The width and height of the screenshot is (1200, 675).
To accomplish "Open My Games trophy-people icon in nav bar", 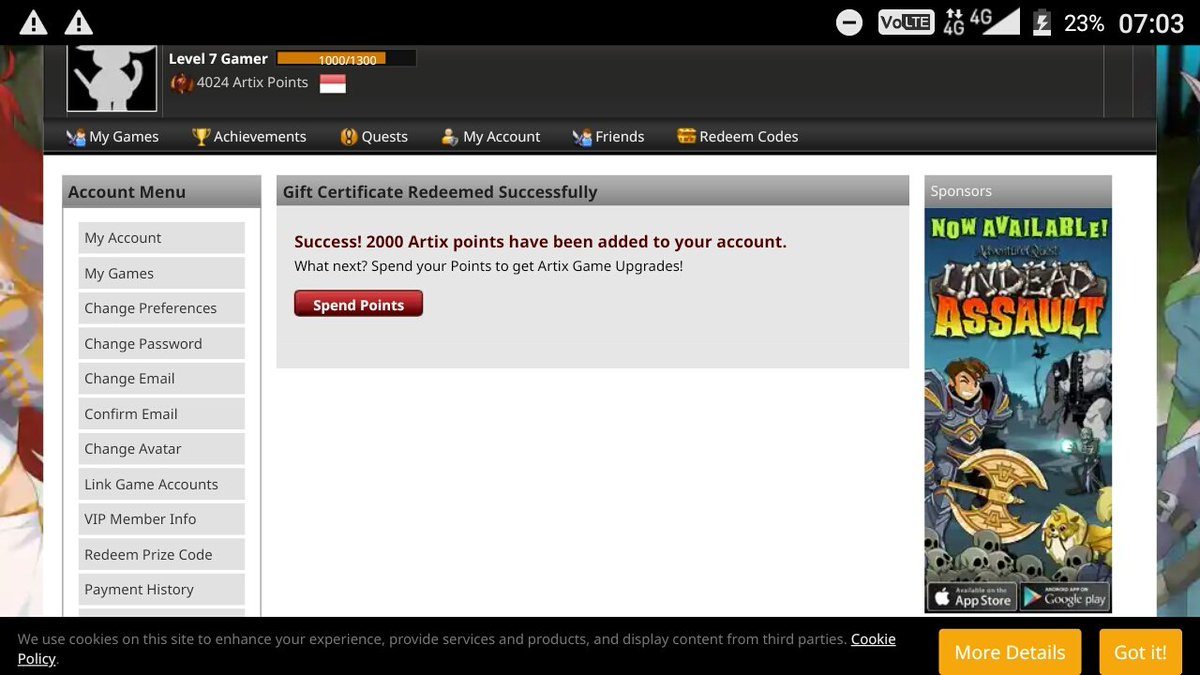I will pos(76,137).
